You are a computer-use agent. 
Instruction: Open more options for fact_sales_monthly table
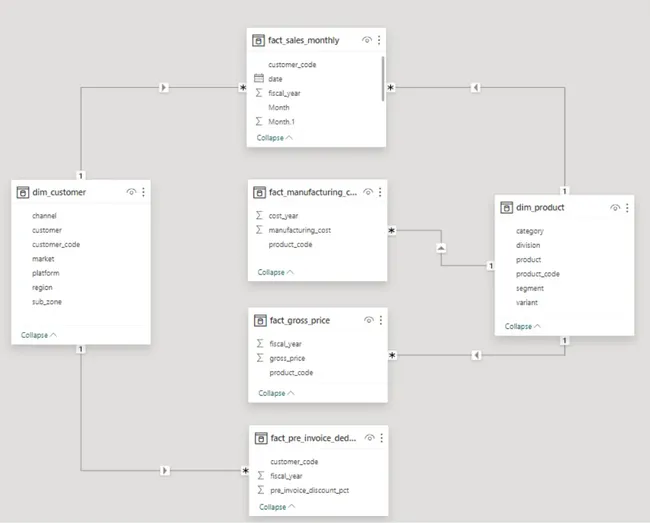pos(379,40)
